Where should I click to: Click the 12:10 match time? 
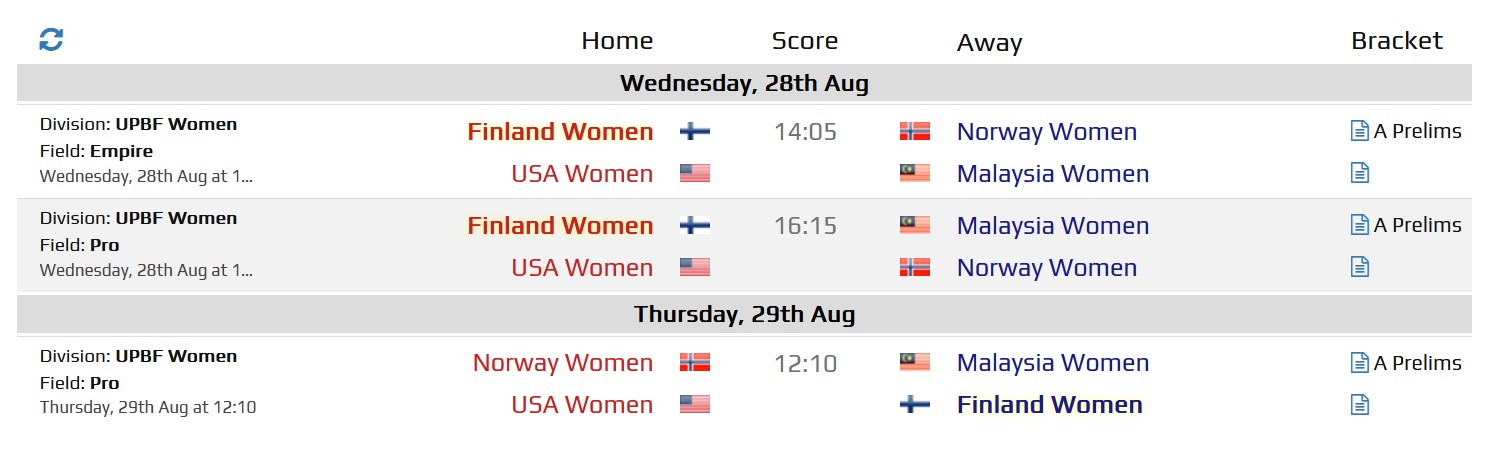(x=805, y=362)
